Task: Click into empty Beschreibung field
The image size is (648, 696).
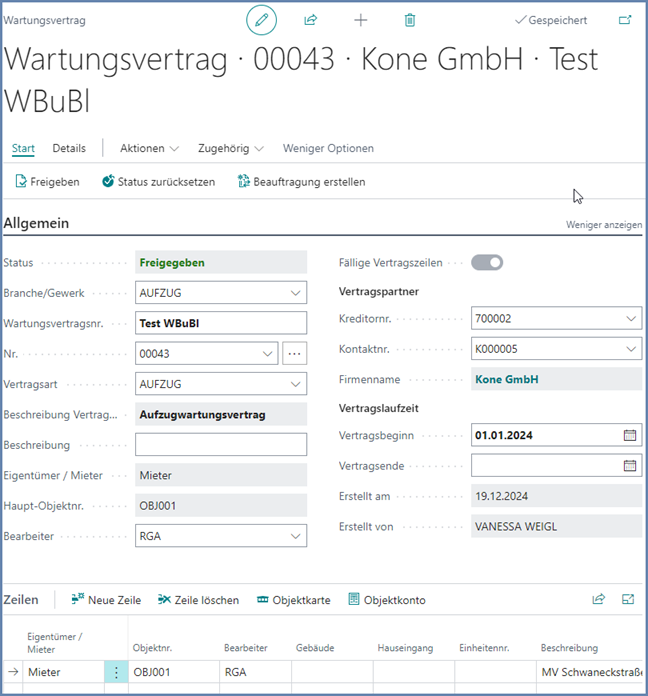Action: point(221,445)
